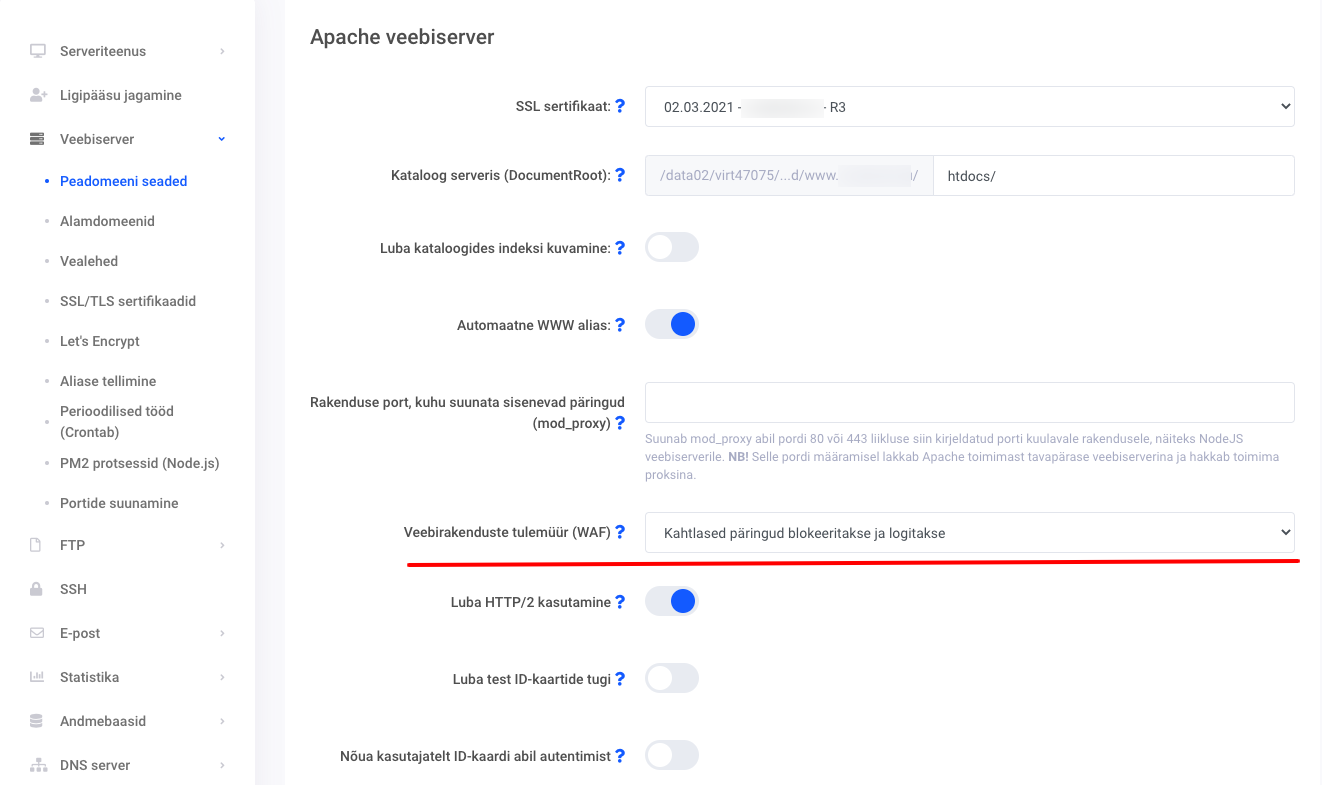1322x785 pixels.
Task: Click the Ligipääsu jagamine user icon
Action: pos(38,95)
